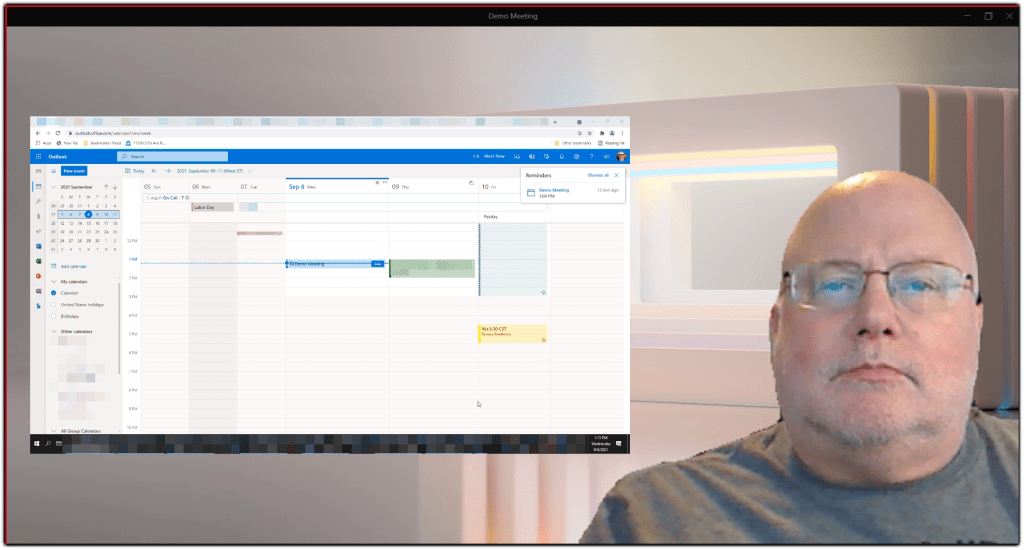Click the browser reload icon
Viewport: 1024px width, 550px height.
(58, 133)
